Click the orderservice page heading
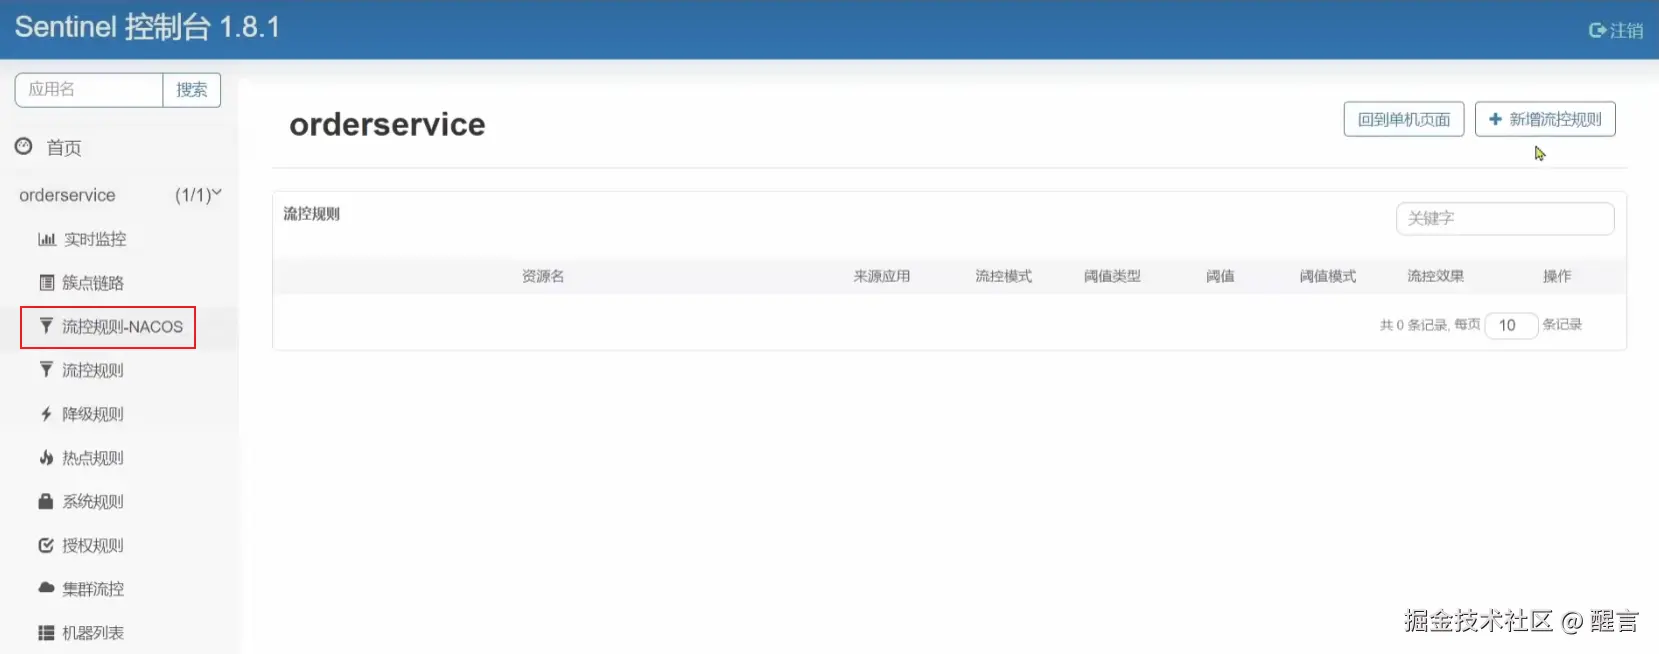This screenshot has height=654, width=1659. [x=387, y=124]
